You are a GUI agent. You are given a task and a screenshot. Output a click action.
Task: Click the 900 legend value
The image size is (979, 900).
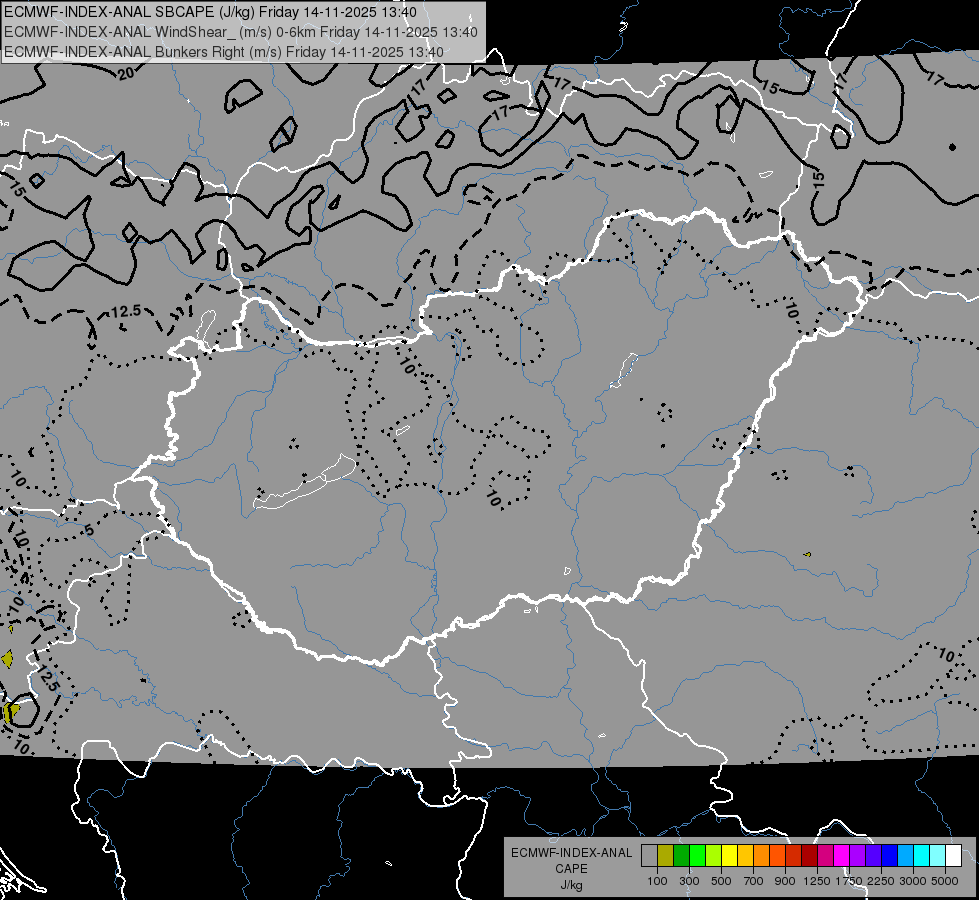(x=785, y=881)
